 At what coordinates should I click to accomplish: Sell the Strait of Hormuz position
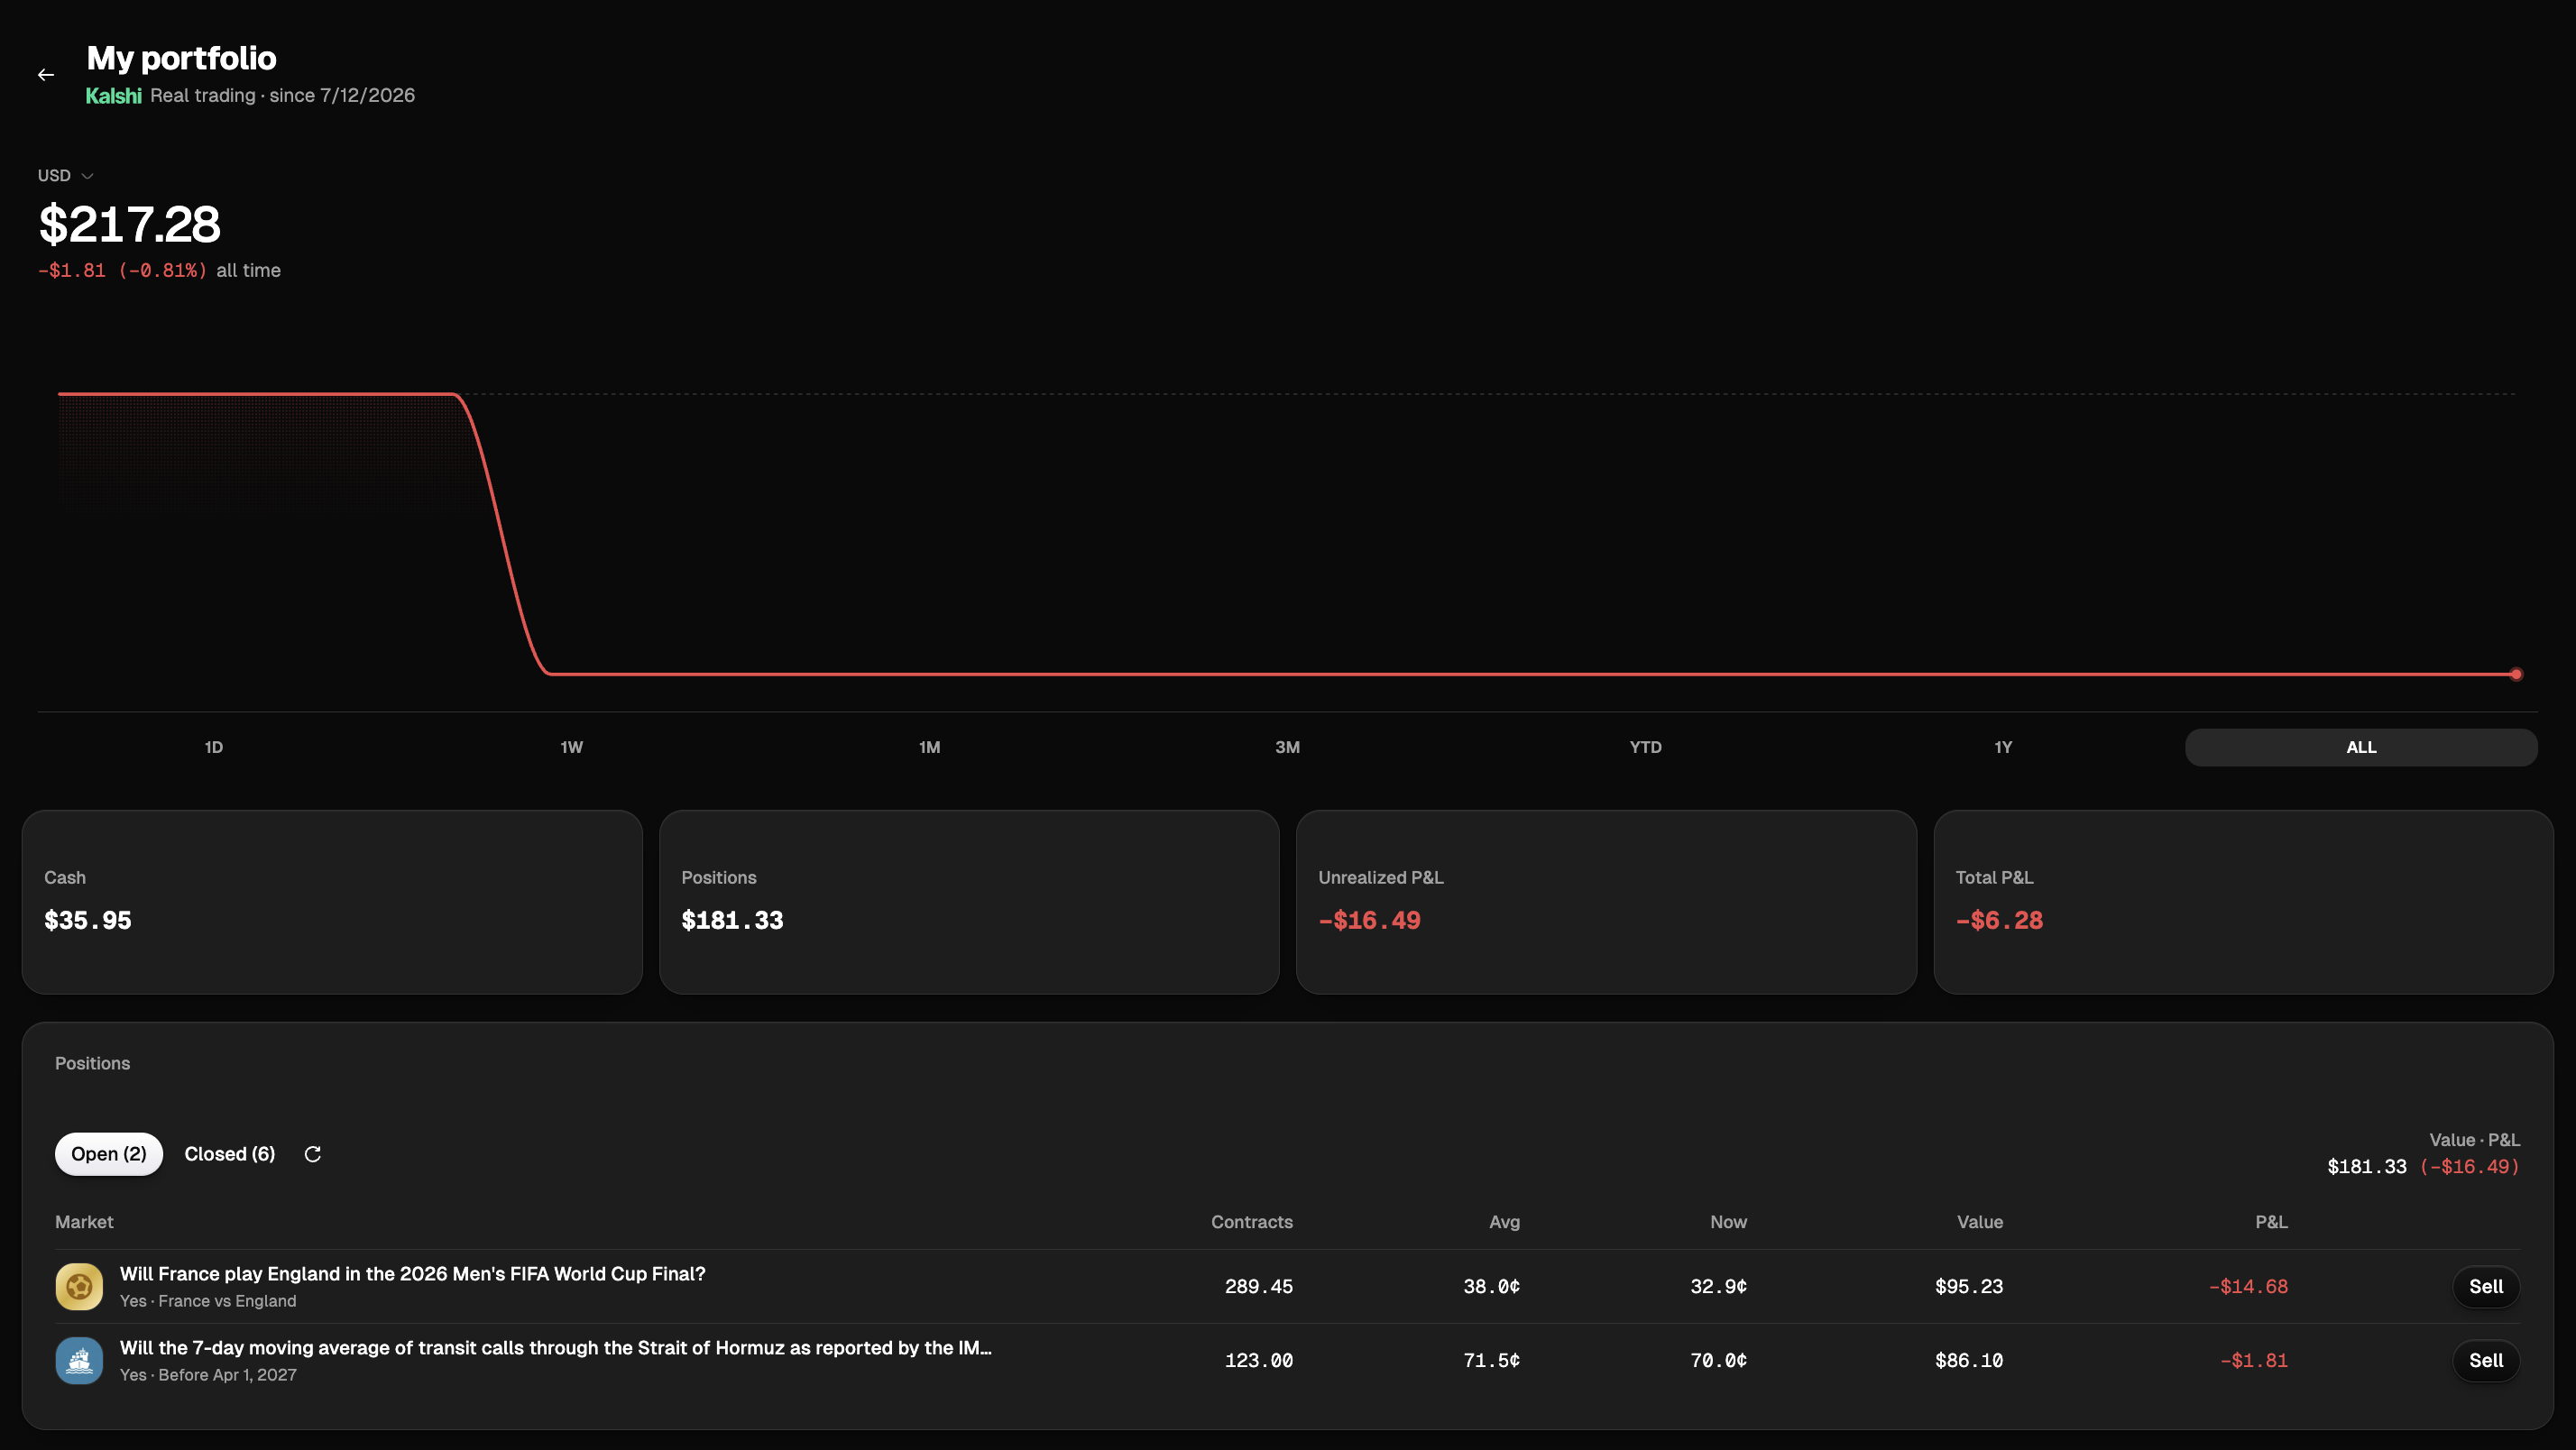pos(2486,1360)
